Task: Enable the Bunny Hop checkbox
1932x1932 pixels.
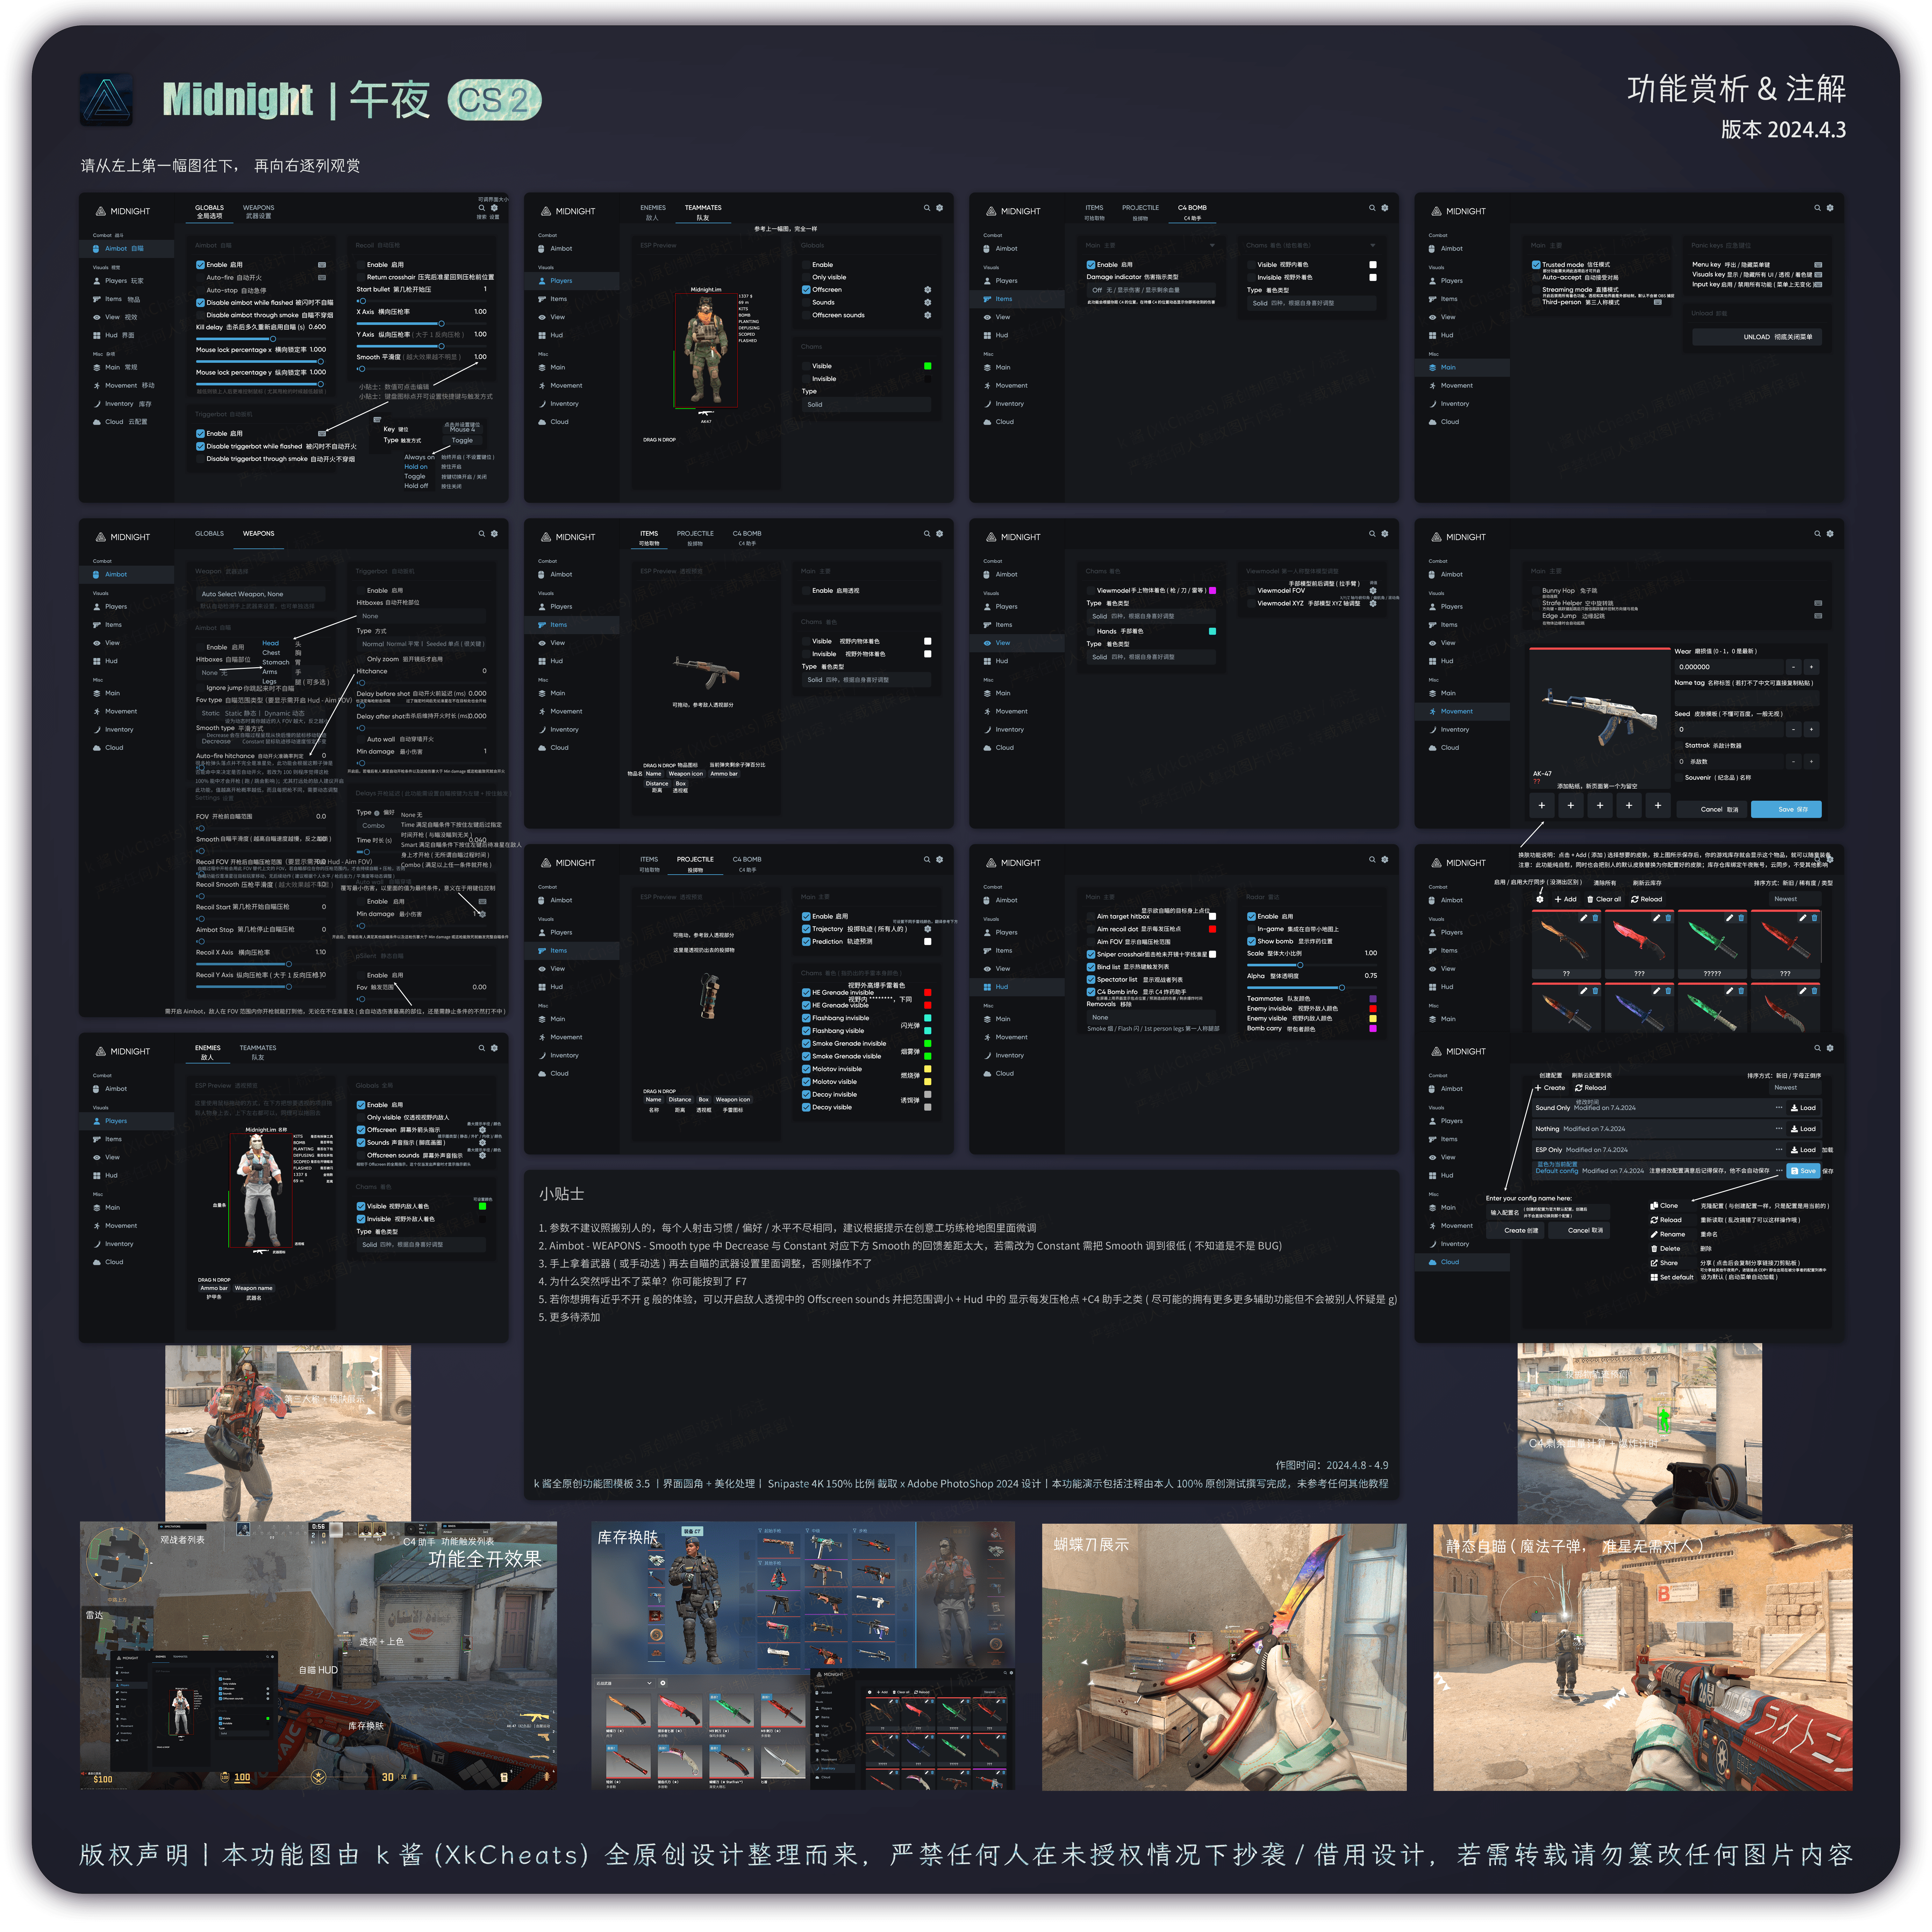Action: click(x=1536, y=591)
